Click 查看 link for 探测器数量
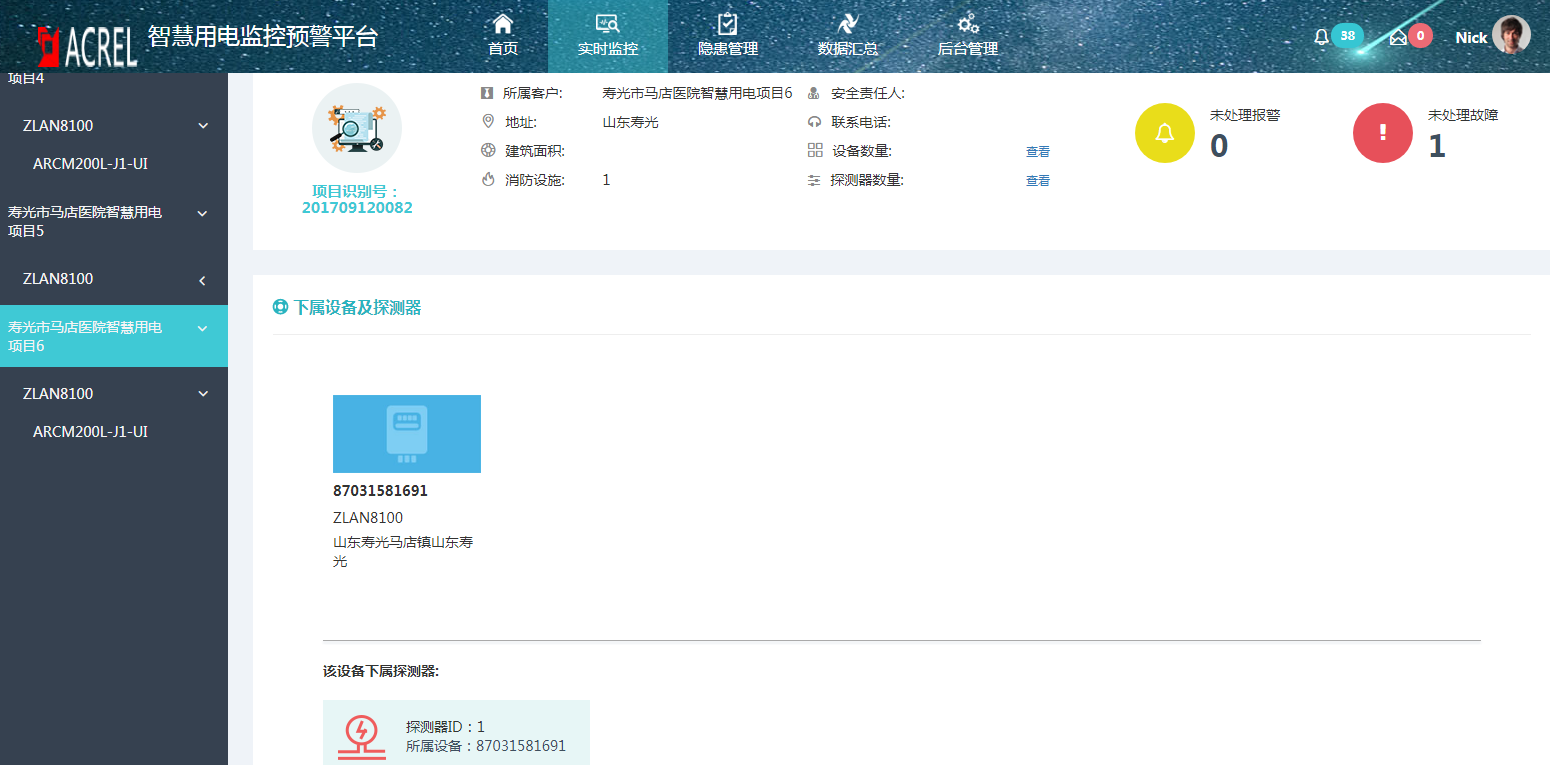The height and width of the screenshot is (765, 1550). [x=1038, y=181]
